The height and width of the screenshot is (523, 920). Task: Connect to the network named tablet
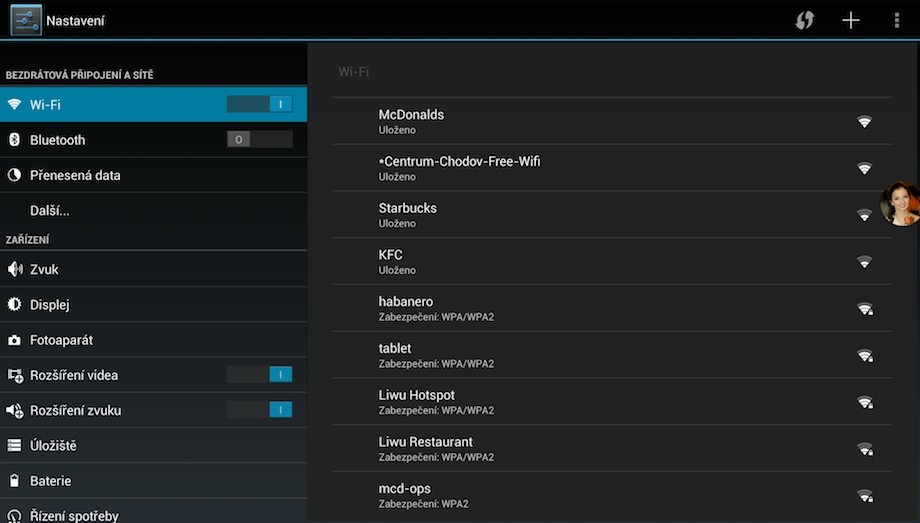click(612, 355)
